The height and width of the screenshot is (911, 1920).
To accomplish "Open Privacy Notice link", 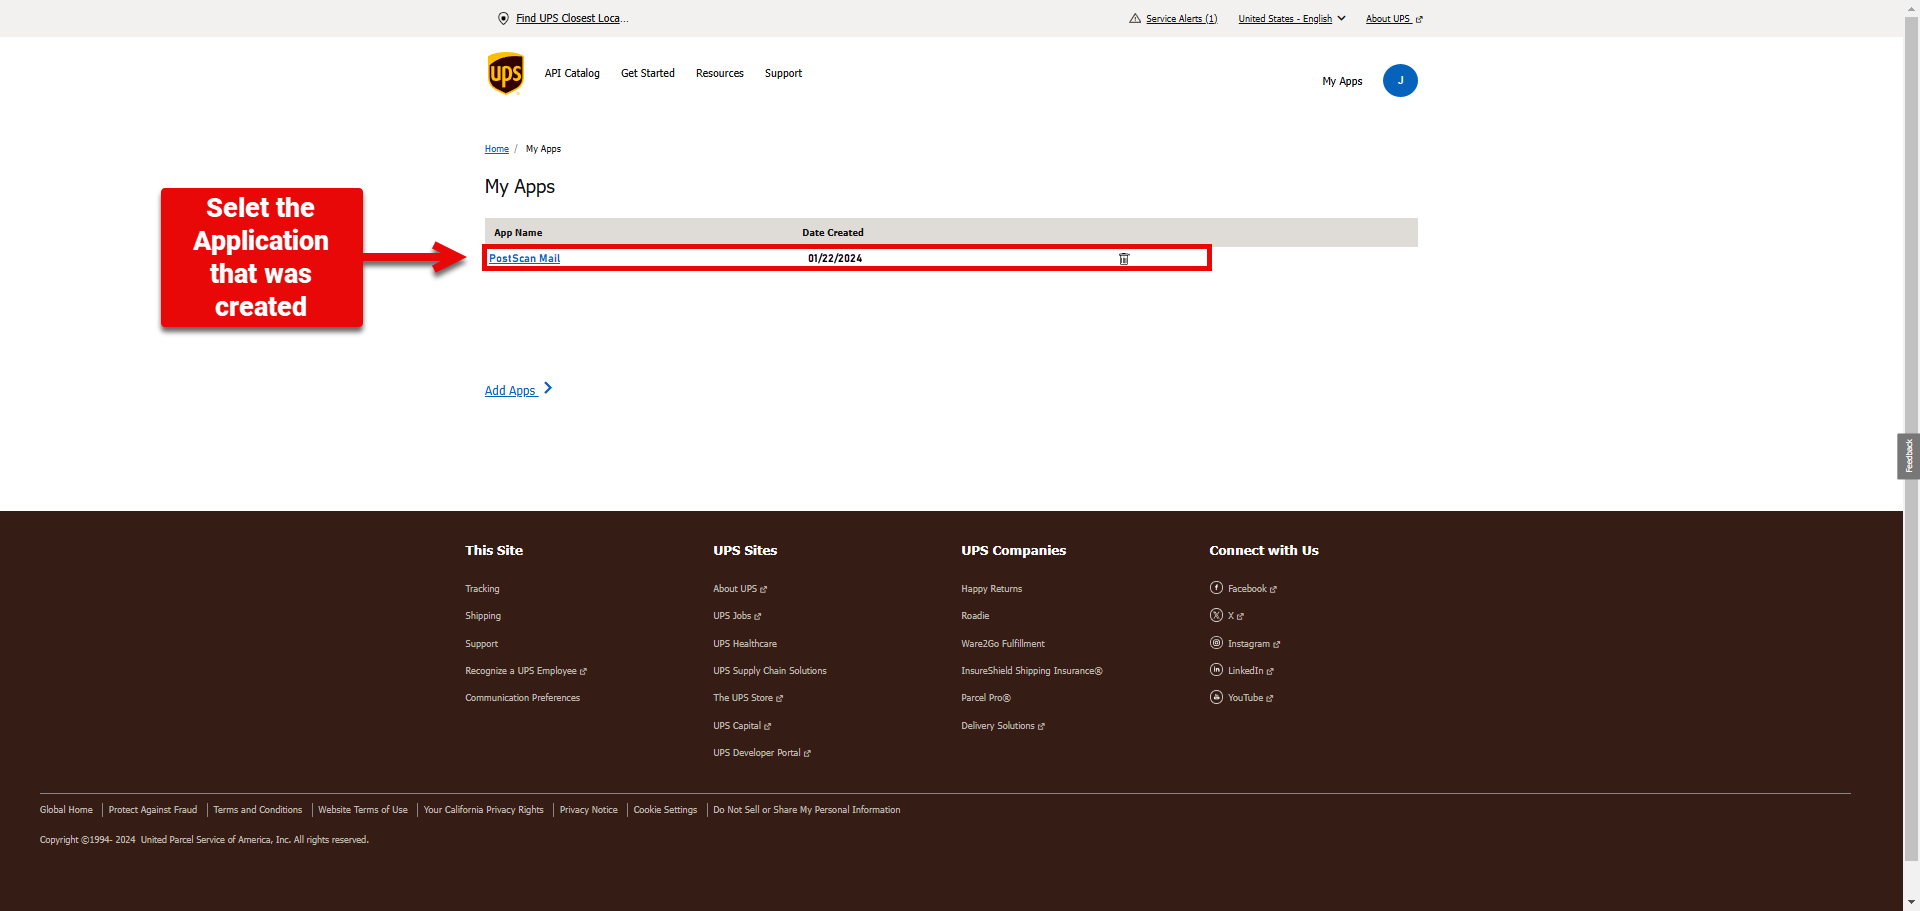I will pos(589,810).
